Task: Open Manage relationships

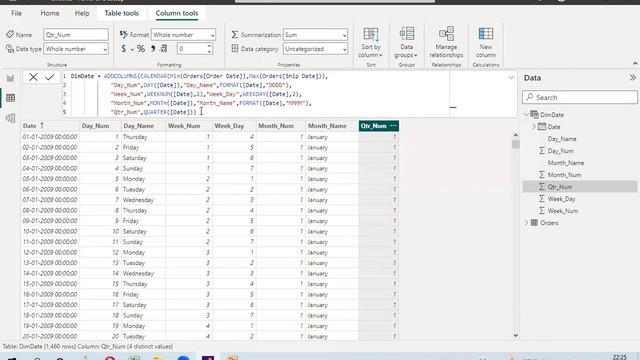Action: click(446, 43)
